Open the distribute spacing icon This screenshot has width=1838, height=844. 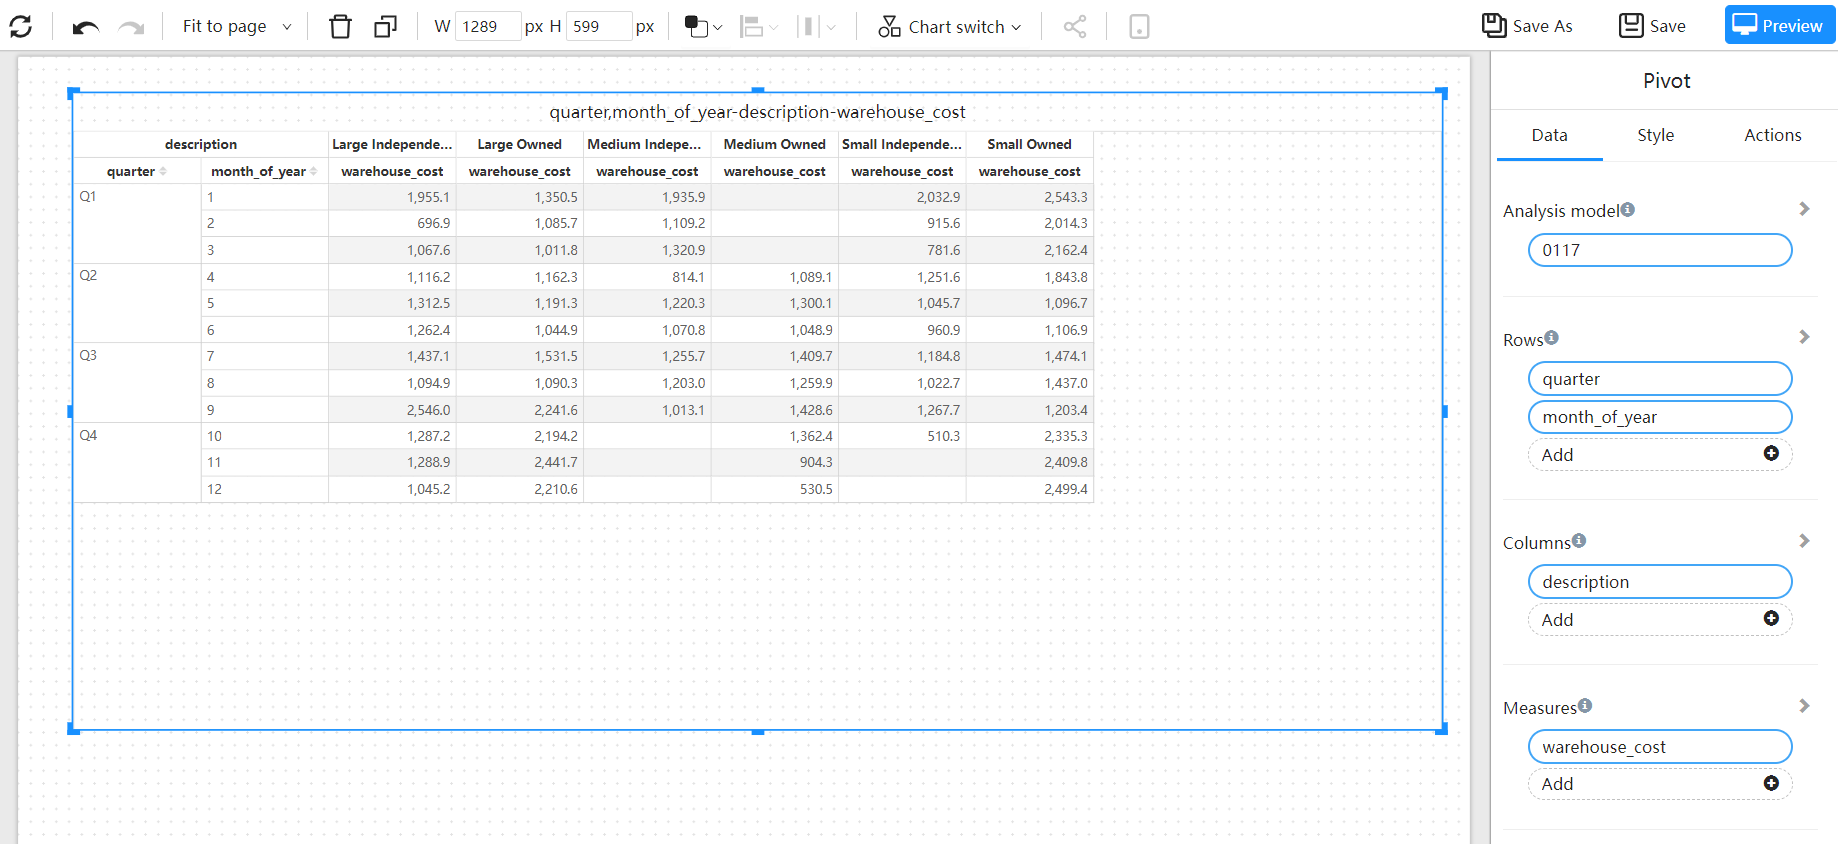click(816, 26)
